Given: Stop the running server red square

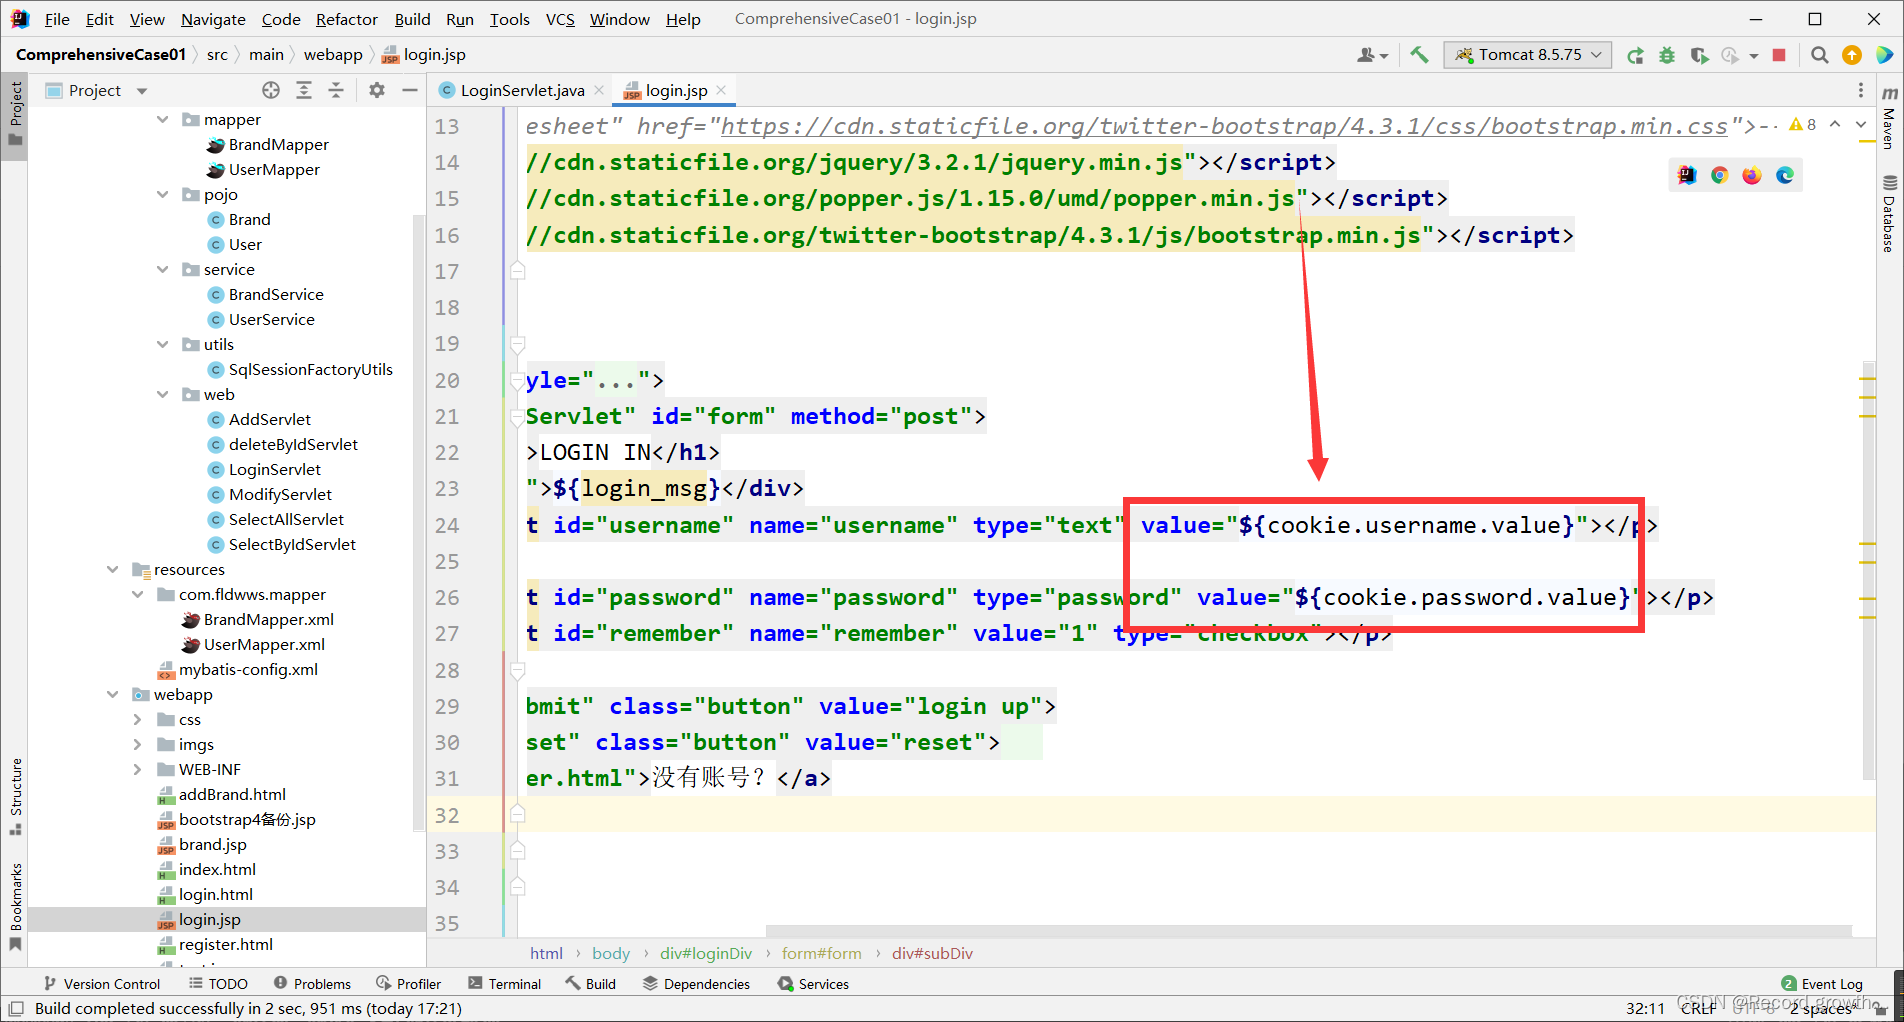Looking at the screenshot, I should (1779, 55).
